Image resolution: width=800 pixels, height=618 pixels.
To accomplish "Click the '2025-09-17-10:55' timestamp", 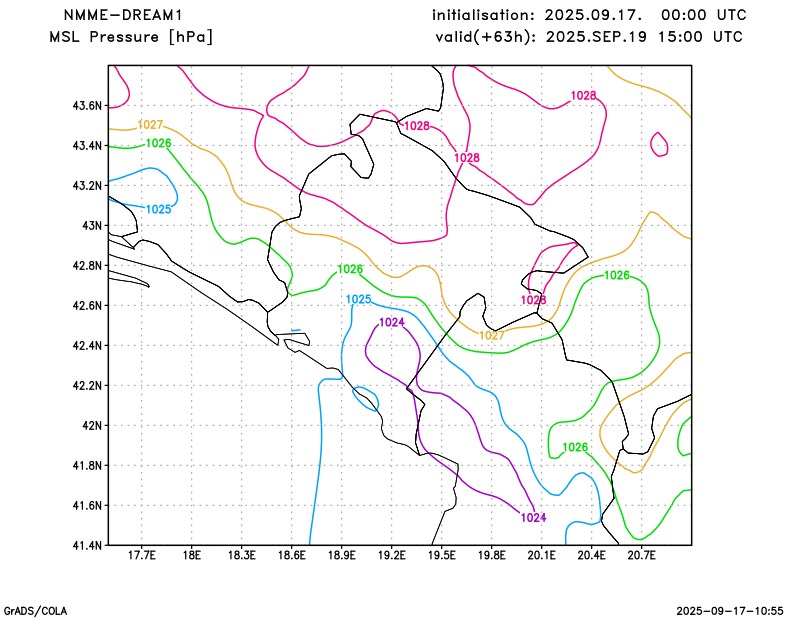I will pos(730,611).
